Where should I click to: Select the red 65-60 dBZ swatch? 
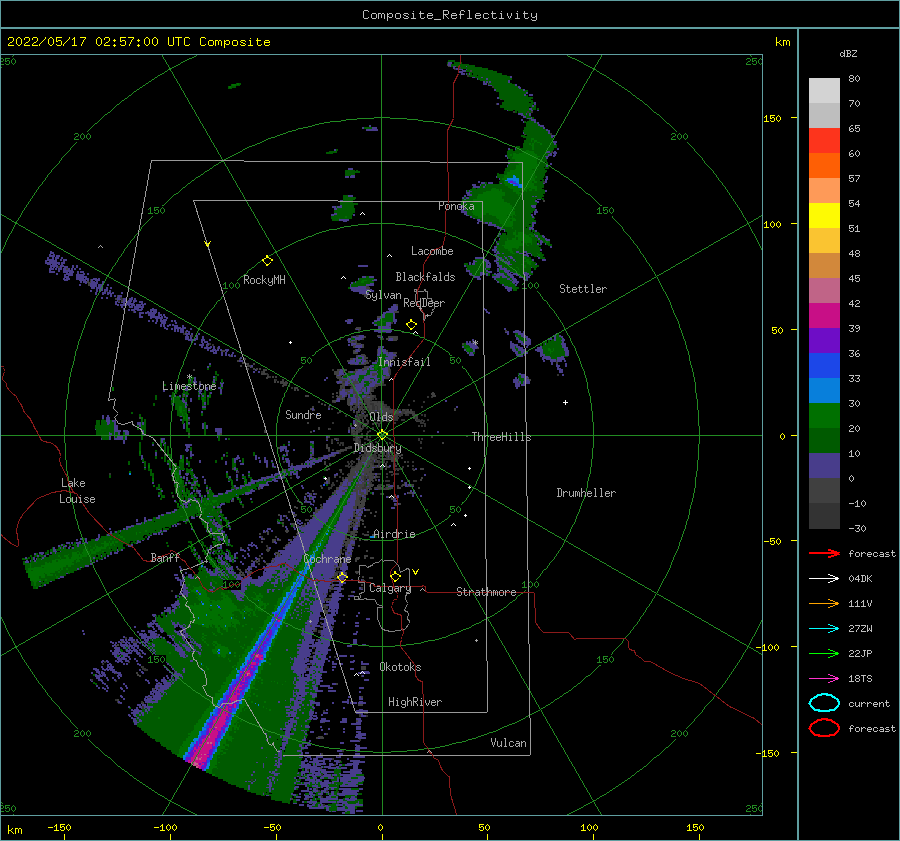pyautogui.click(x=824, y=141)
